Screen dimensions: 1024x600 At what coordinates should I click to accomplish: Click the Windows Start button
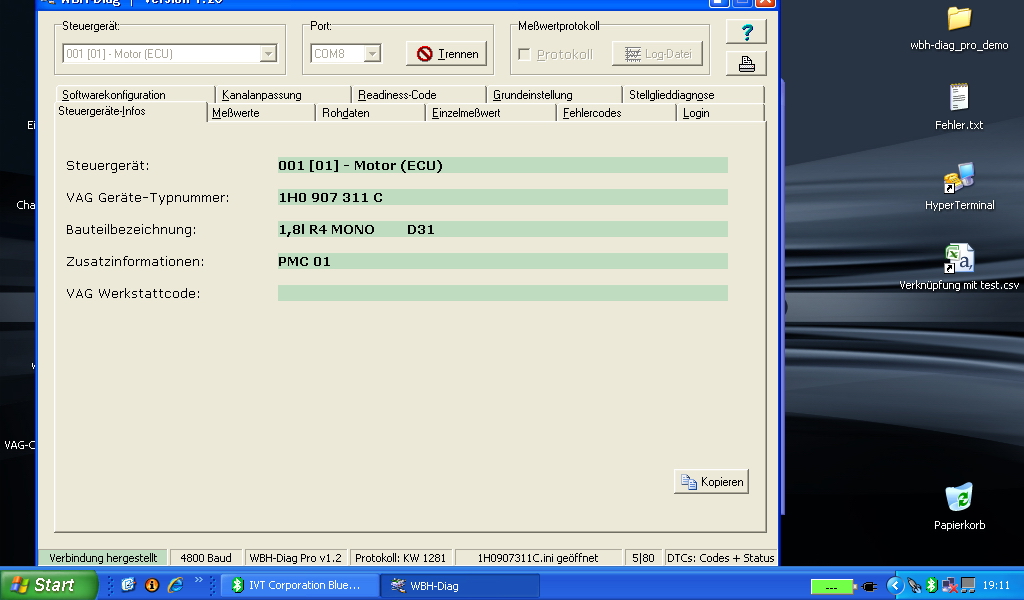point(48,585)
